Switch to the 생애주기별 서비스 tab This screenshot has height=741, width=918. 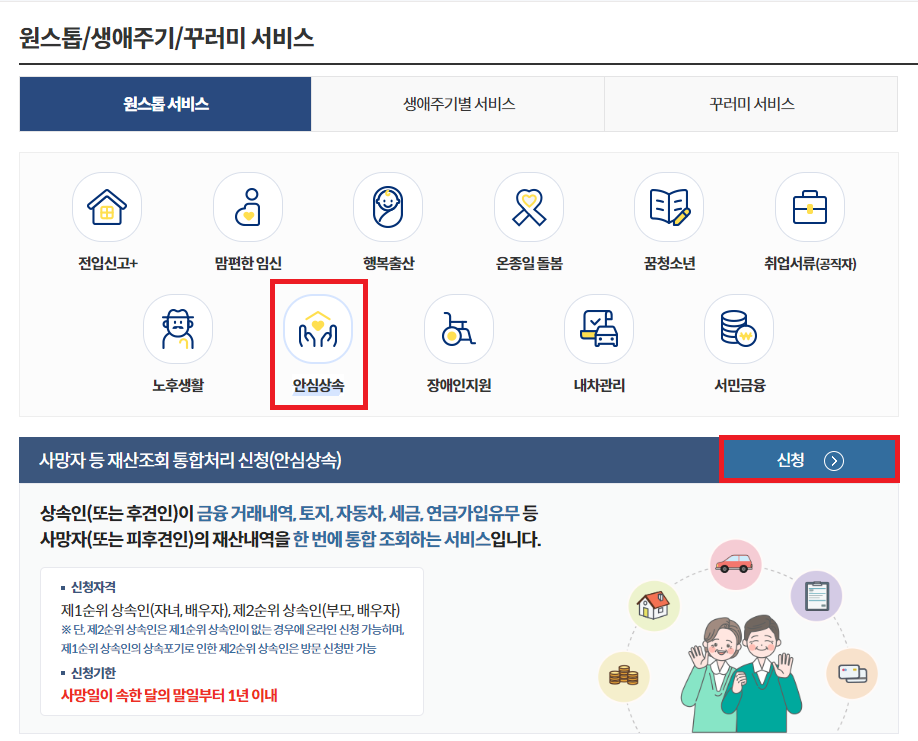point(458,104)
